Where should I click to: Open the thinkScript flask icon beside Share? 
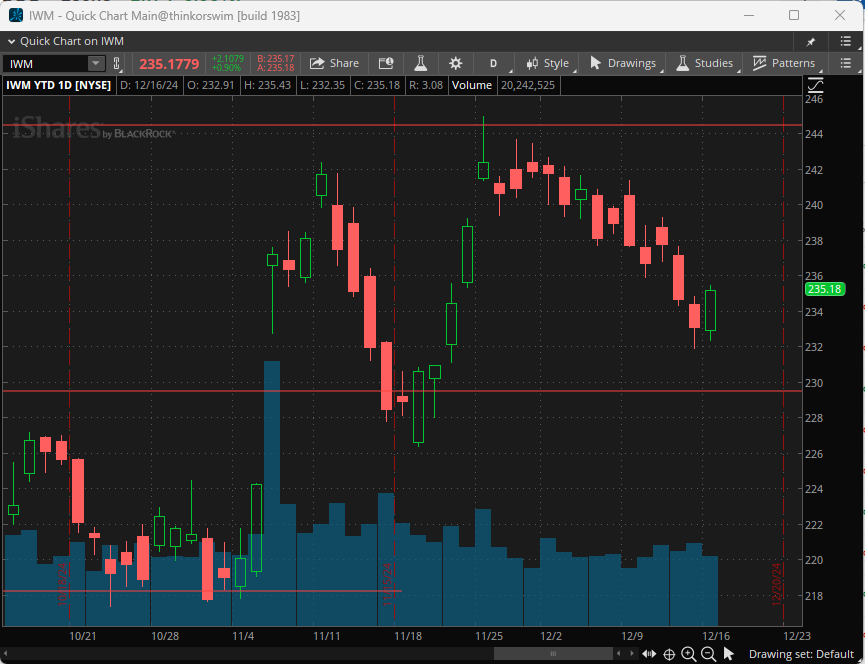pos(421,63)
